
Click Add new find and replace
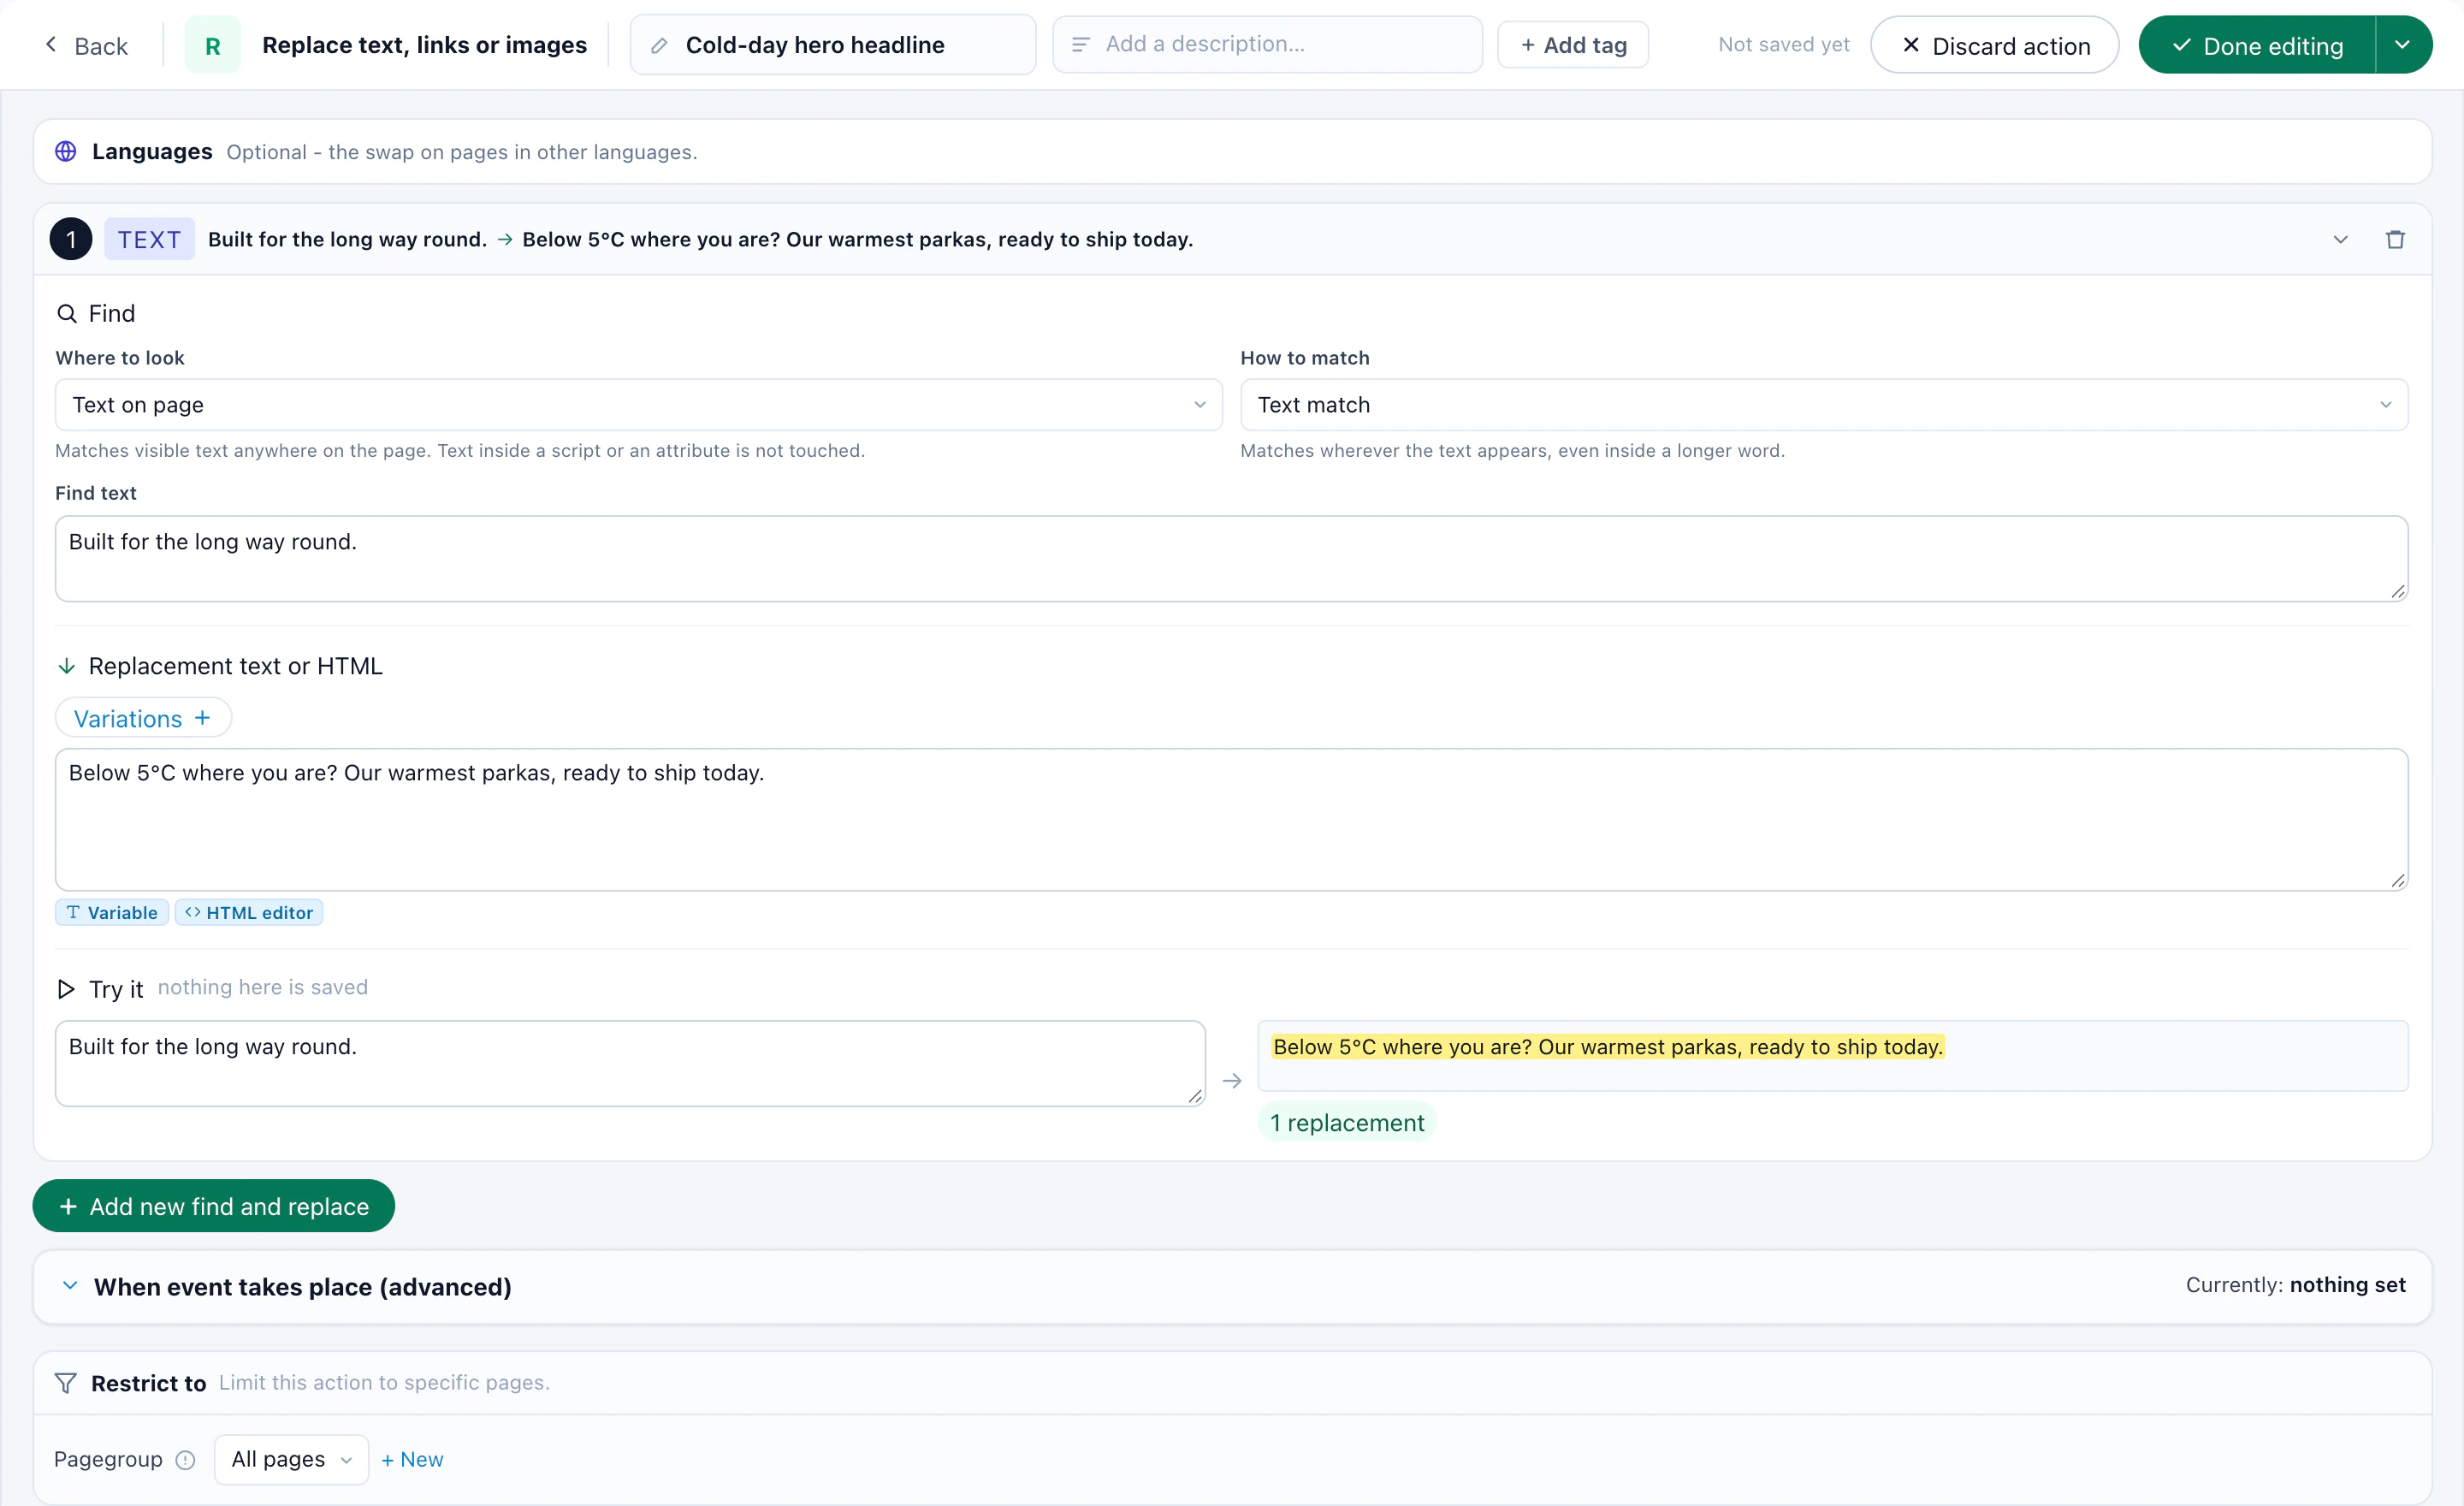pyautogui.click(x=214, y=1206)
